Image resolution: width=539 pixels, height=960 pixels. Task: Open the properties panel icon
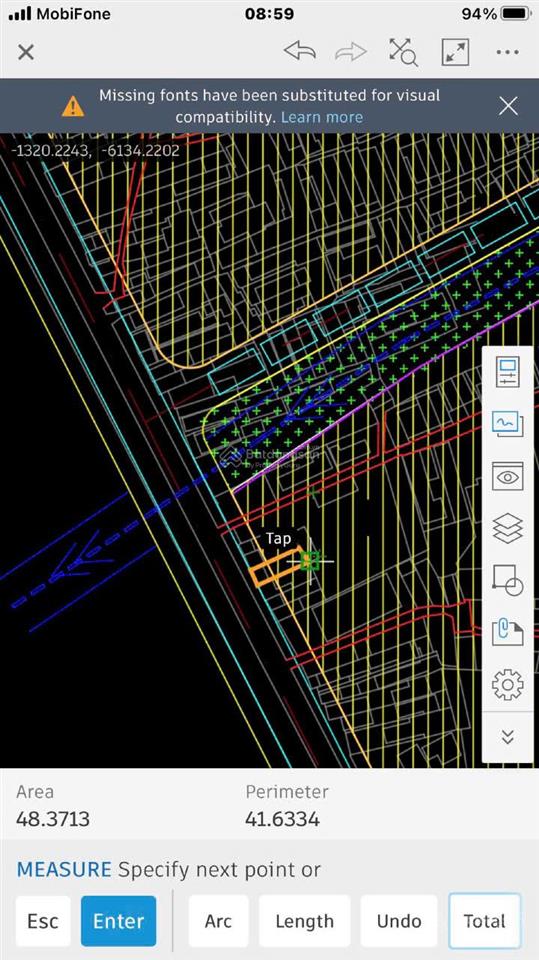(508, 372)
